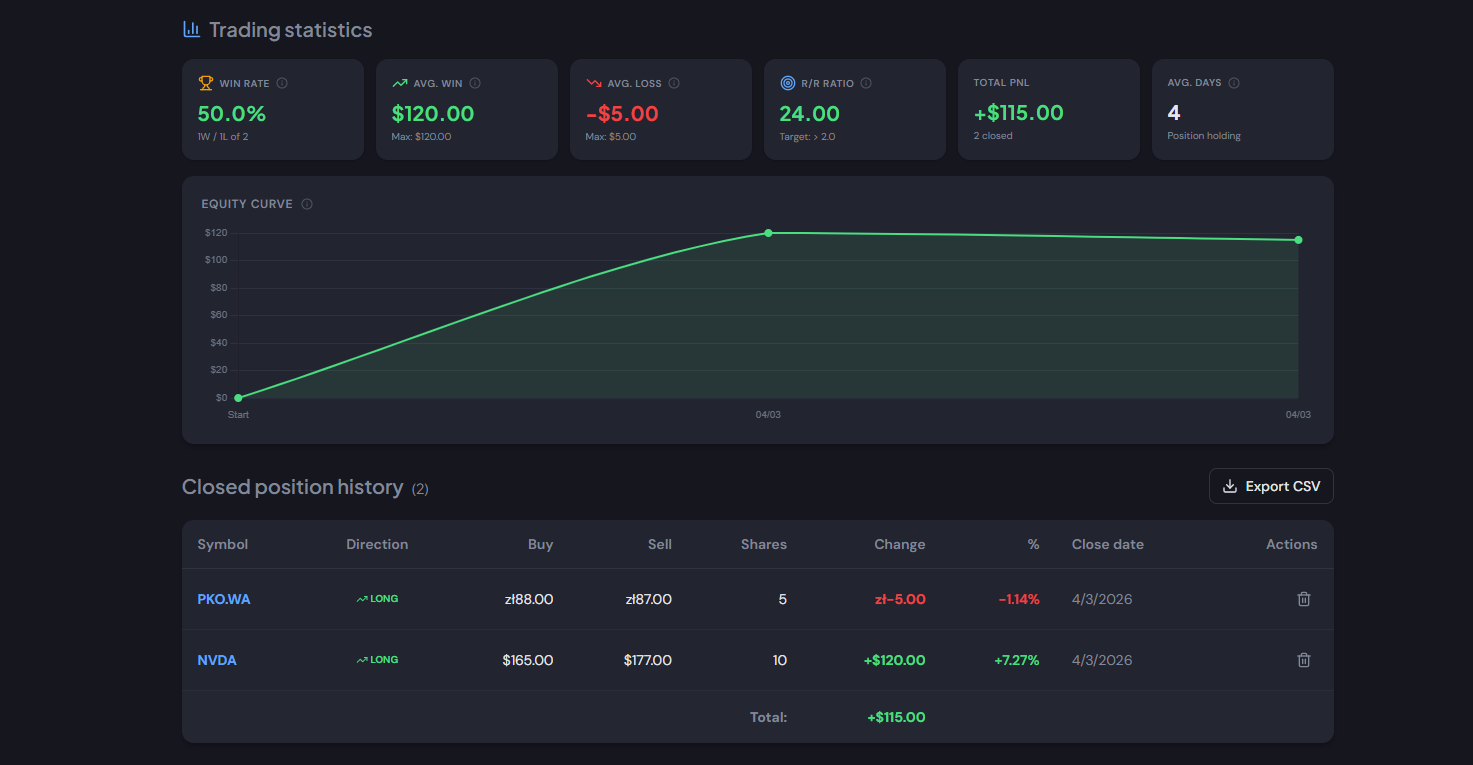Image resolution: width=1473 pixels, height=765 pixels.
Task: Click the bar chart icon beside Trading statistics
Action: point(190,29)
